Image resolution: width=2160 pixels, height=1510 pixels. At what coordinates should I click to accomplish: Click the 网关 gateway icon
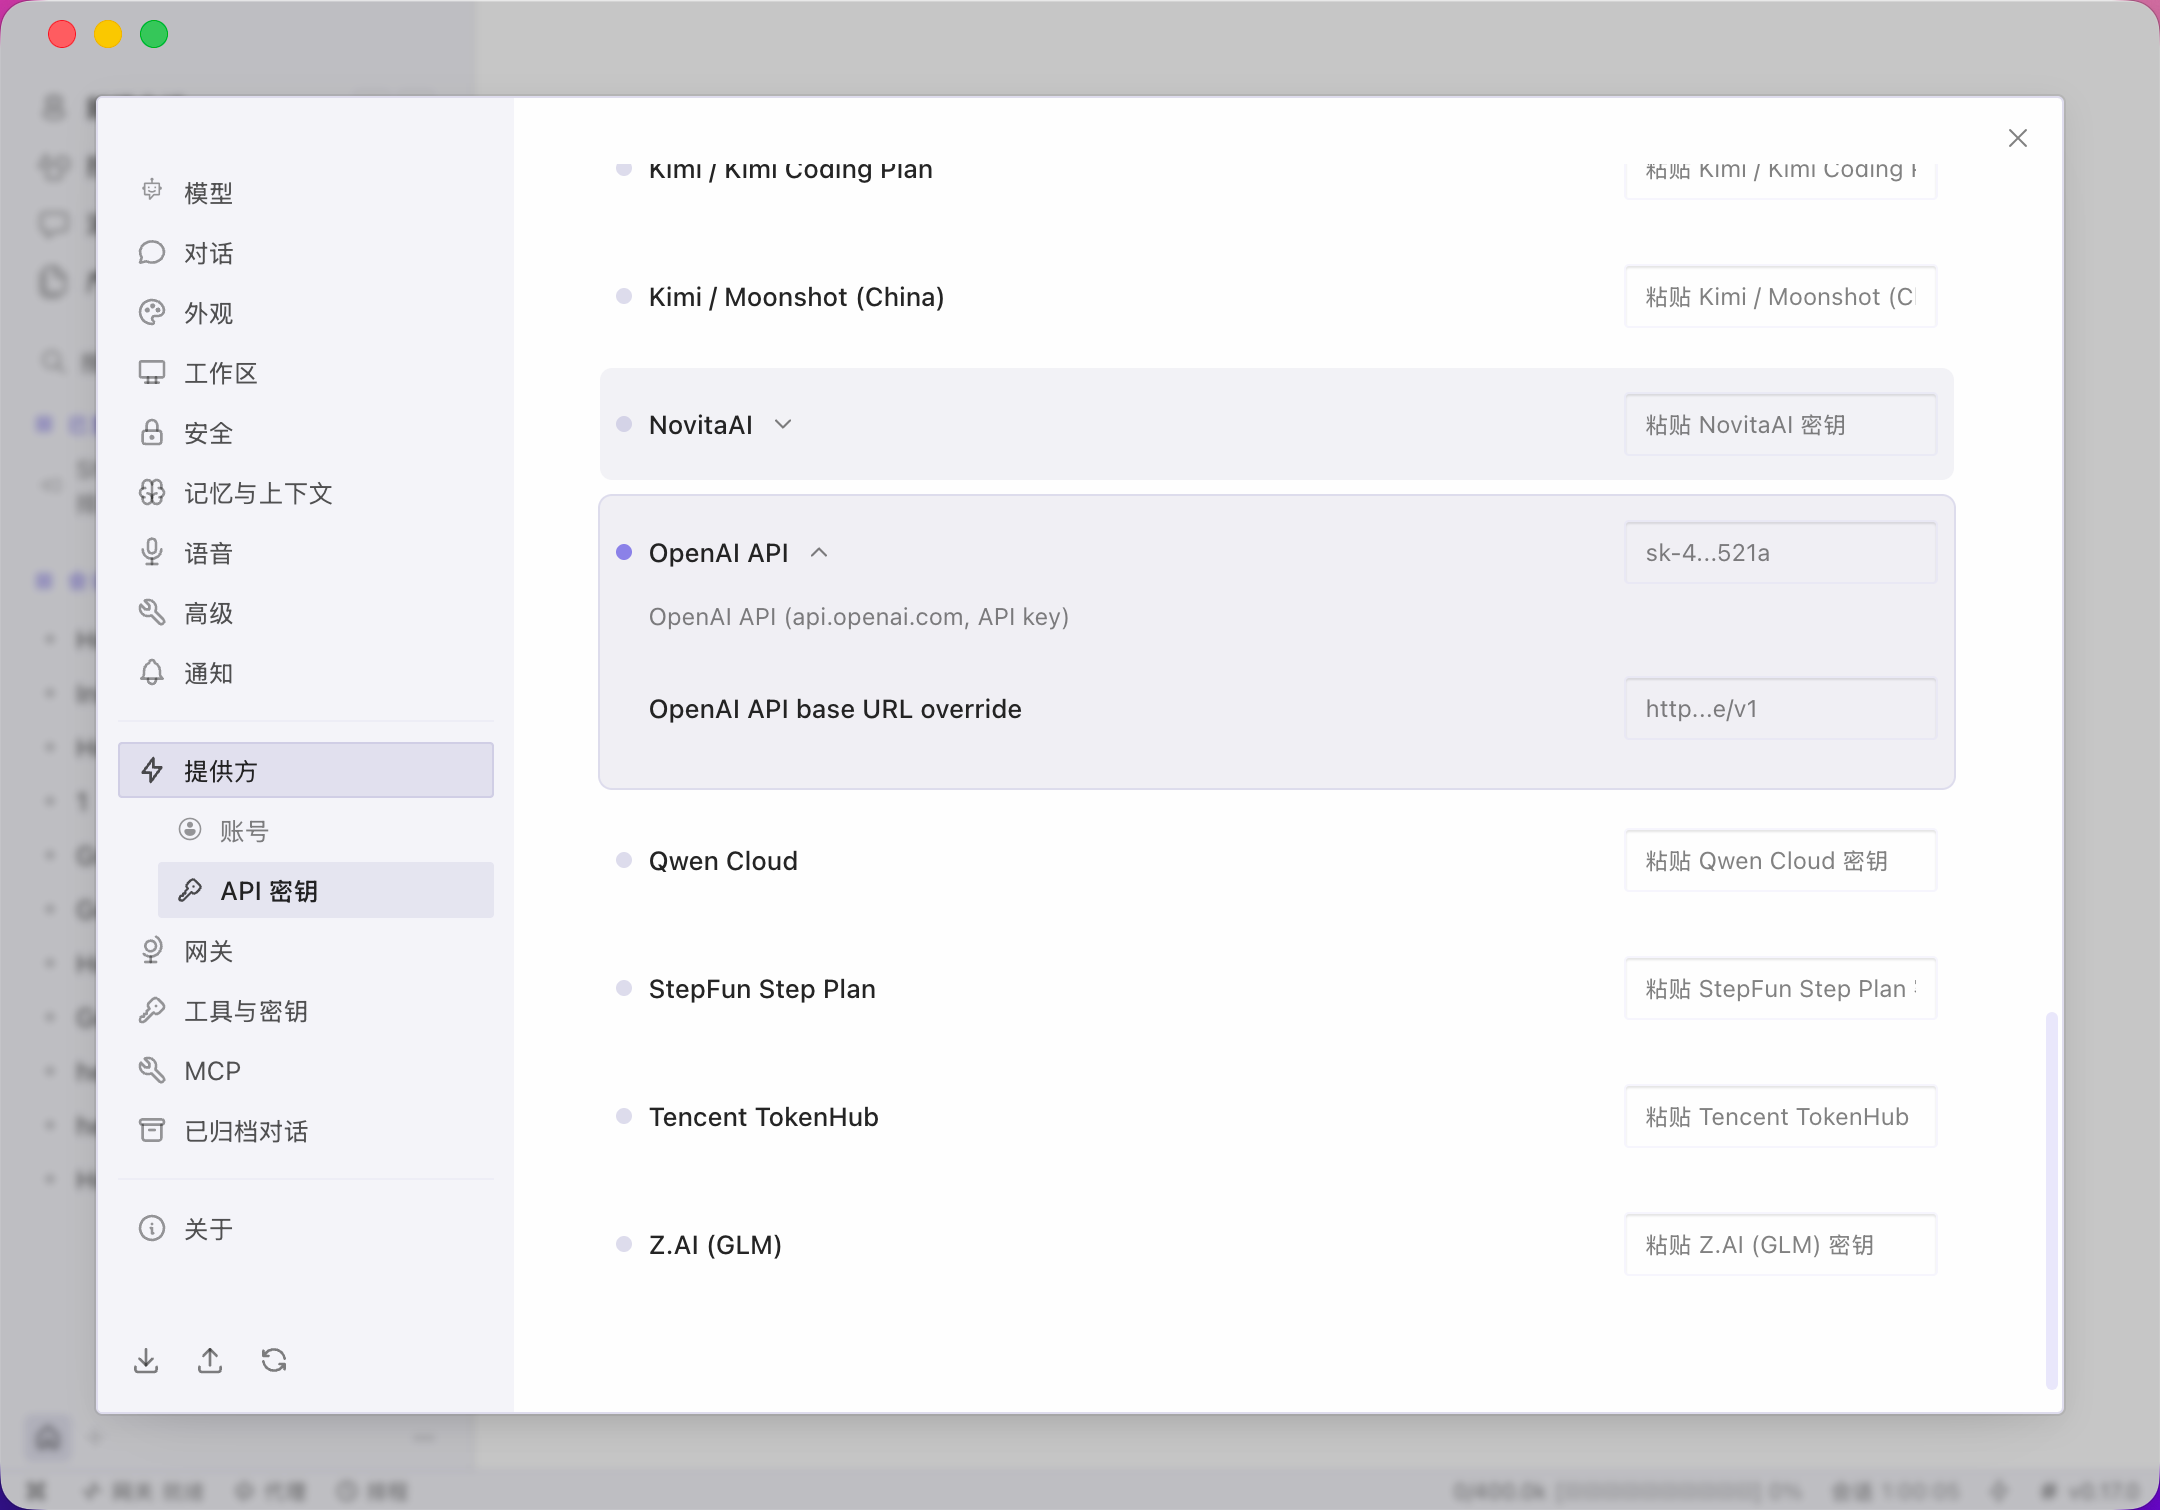[x=152, y=950]
